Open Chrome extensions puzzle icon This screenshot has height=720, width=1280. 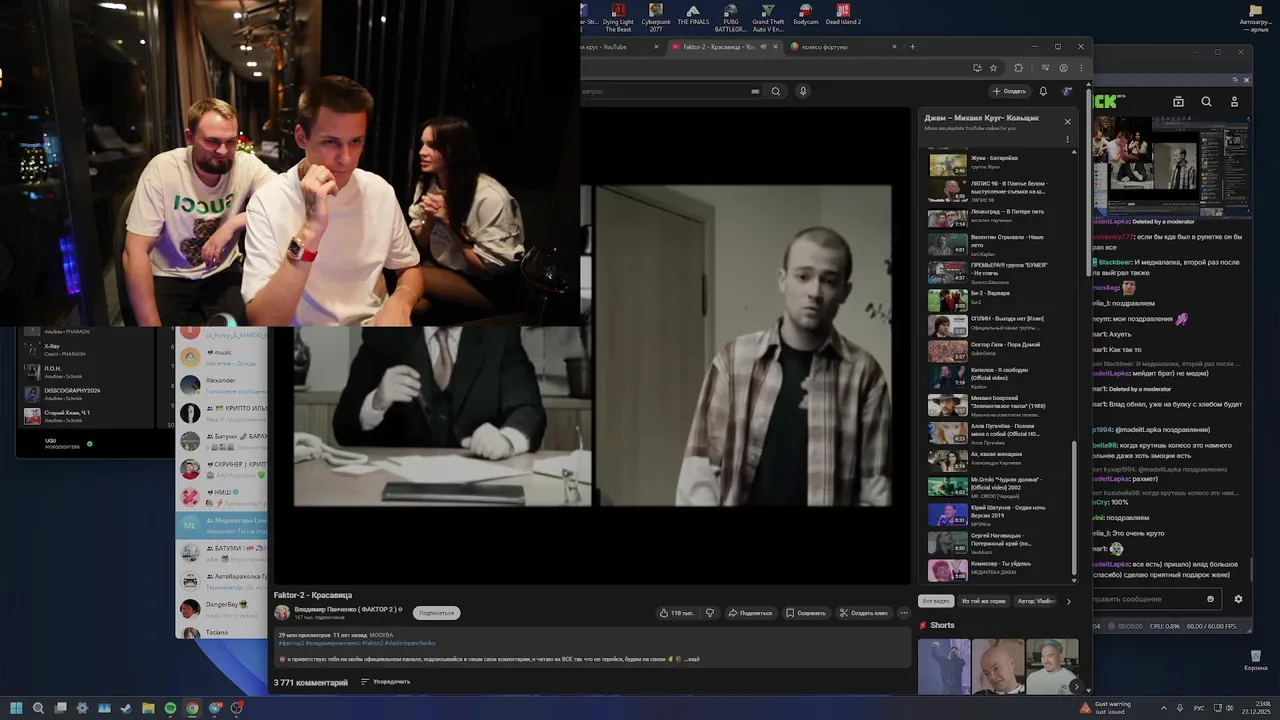pyautogui.click(x=1019, y=68)
